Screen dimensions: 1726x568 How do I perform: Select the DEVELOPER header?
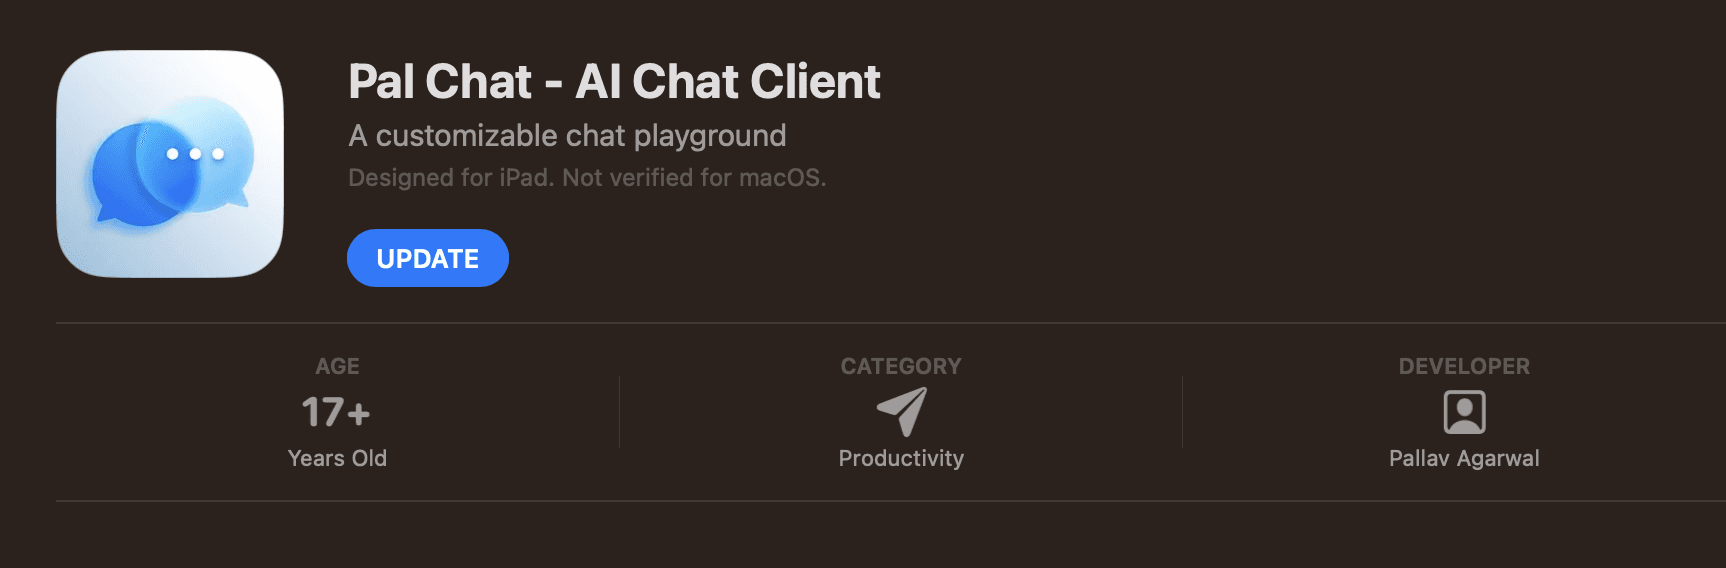pos(1464,366)
